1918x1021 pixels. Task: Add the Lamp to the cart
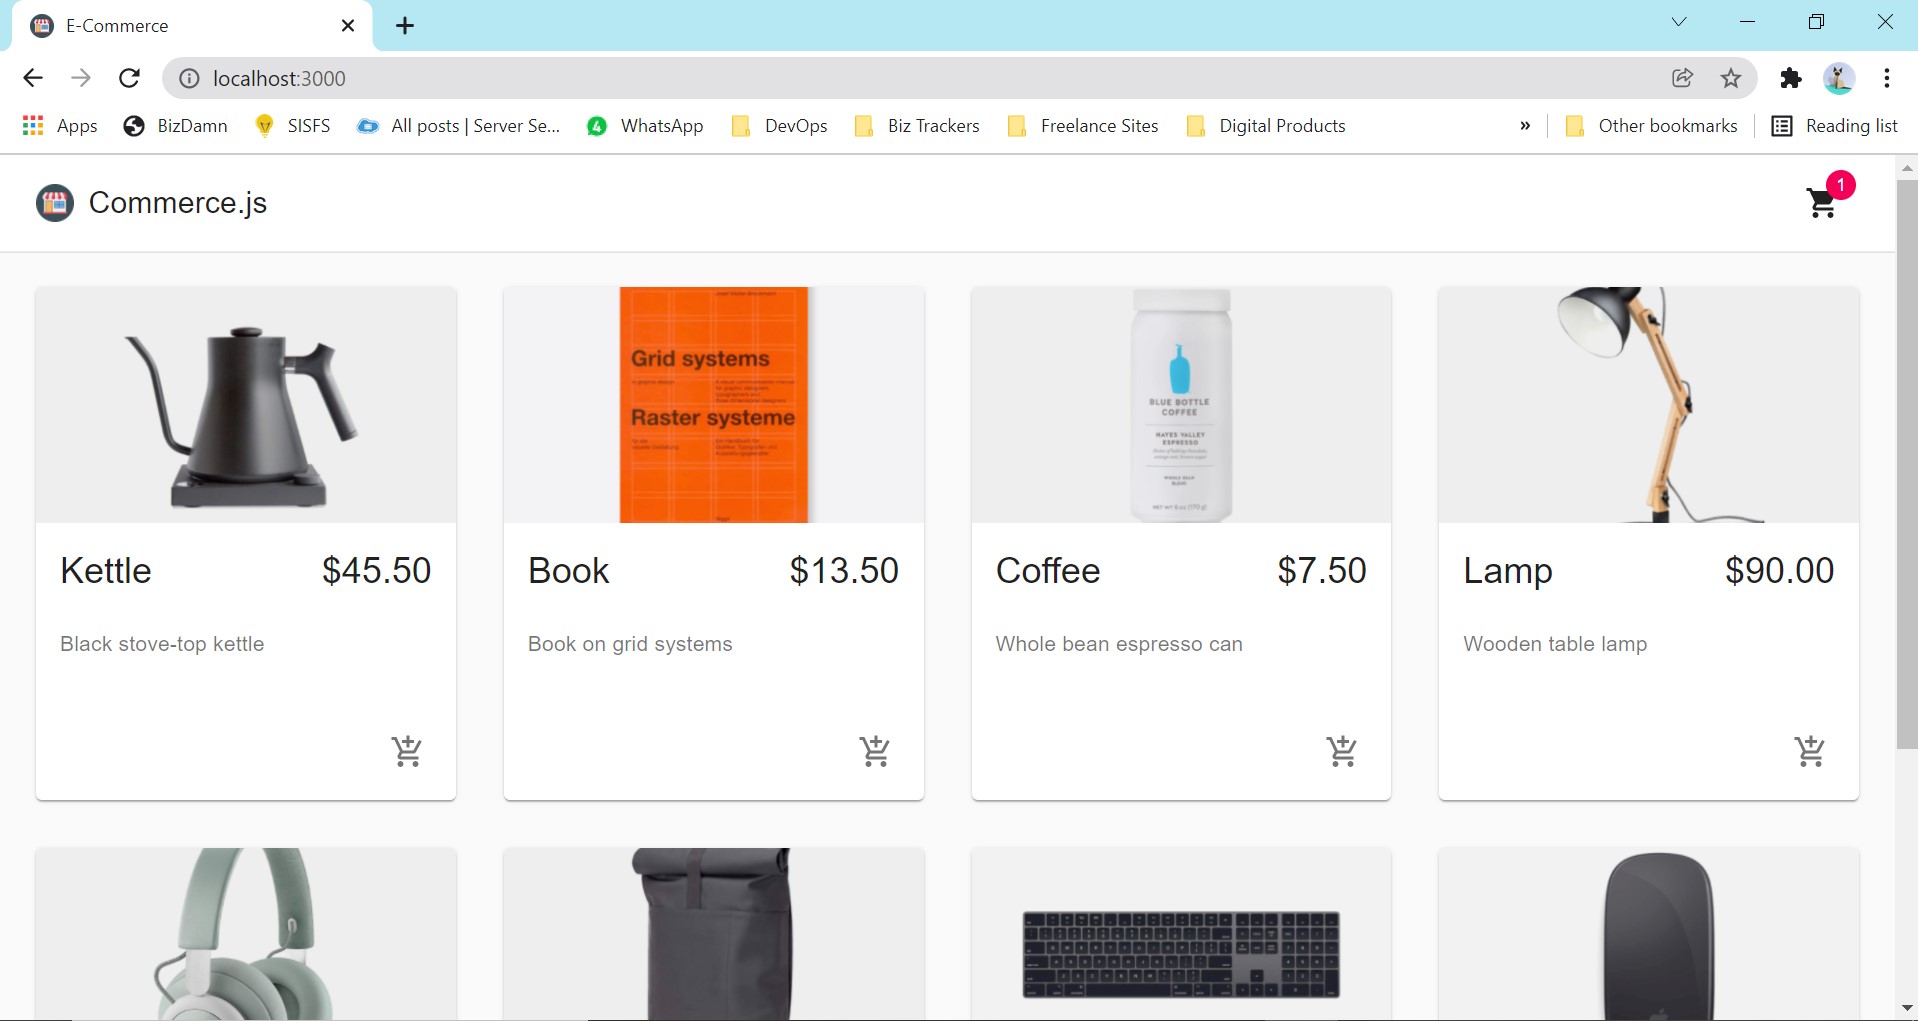pos(1810,752)
